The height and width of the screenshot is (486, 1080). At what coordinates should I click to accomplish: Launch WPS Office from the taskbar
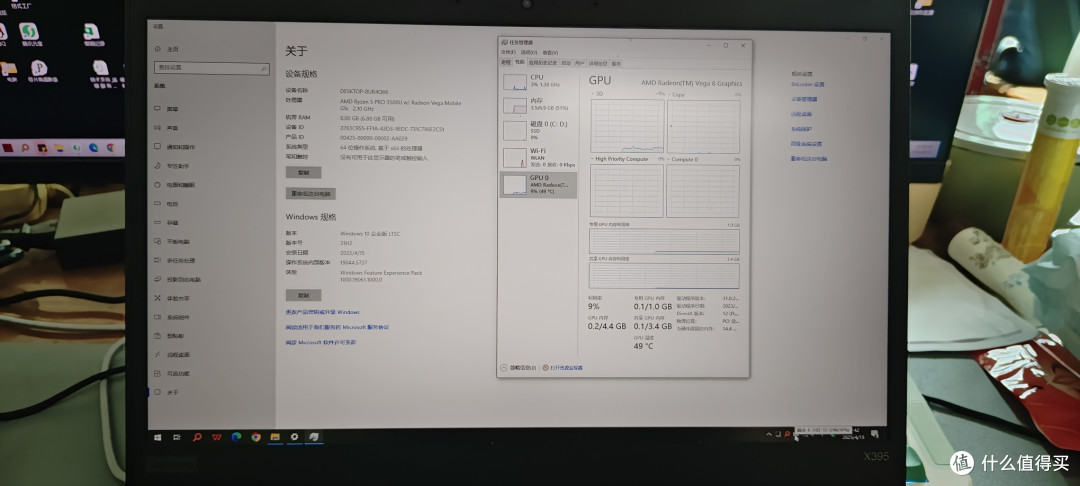[217, 436]
